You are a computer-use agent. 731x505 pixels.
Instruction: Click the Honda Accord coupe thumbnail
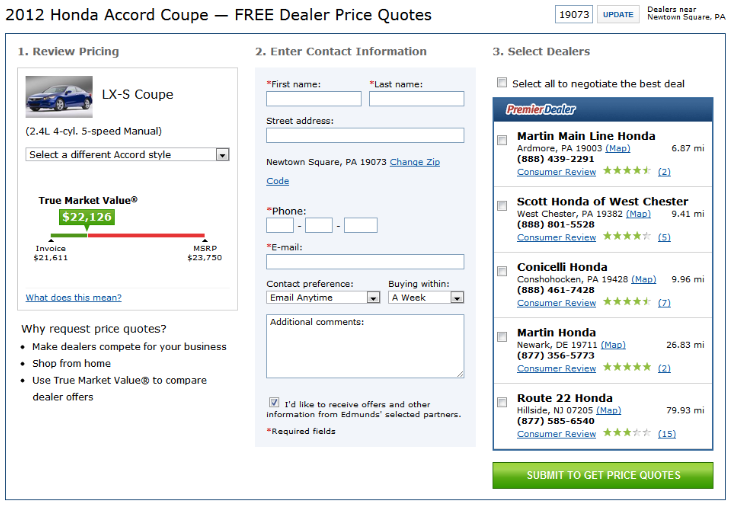click(x=59, y=95)
